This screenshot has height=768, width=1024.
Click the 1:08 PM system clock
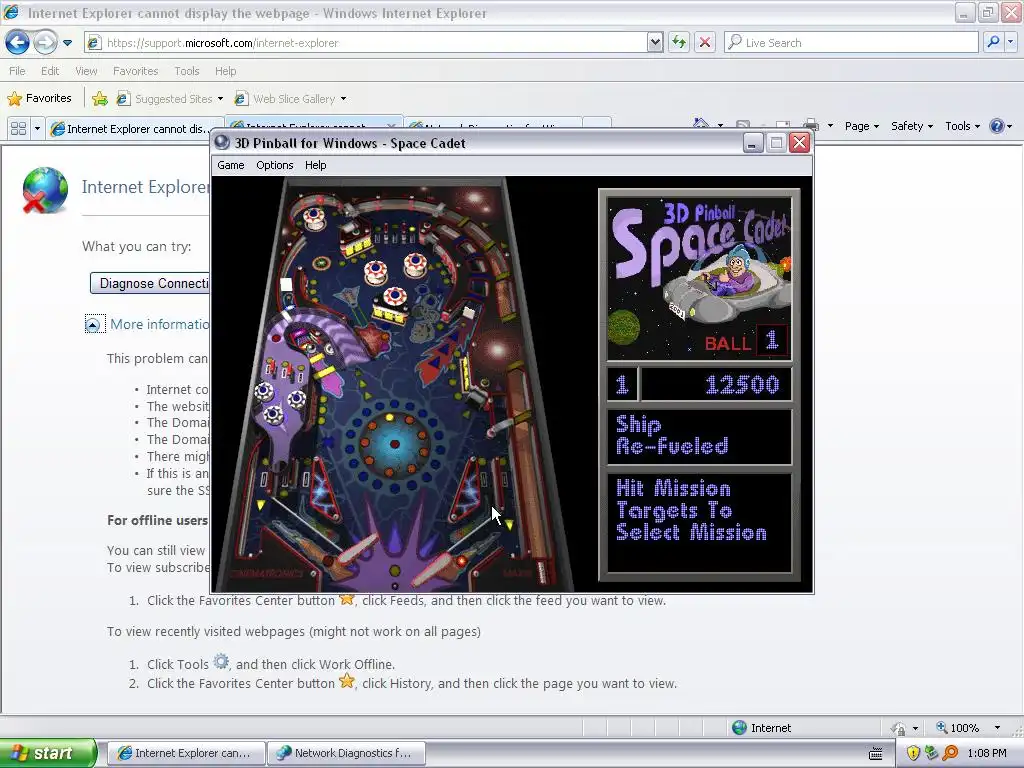point(987,753)
